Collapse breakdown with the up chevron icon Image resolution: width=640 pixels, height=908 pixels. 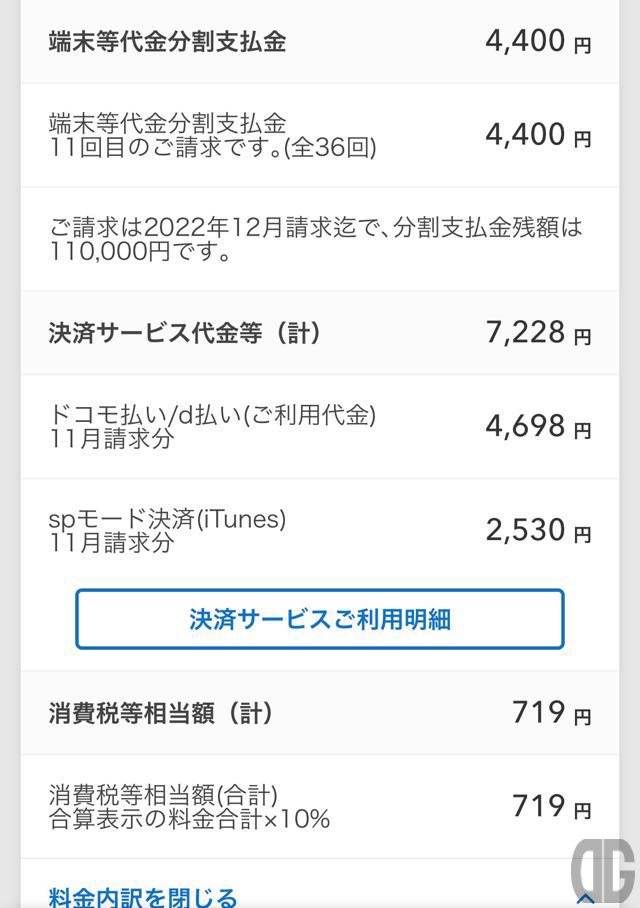click(586, 898)
